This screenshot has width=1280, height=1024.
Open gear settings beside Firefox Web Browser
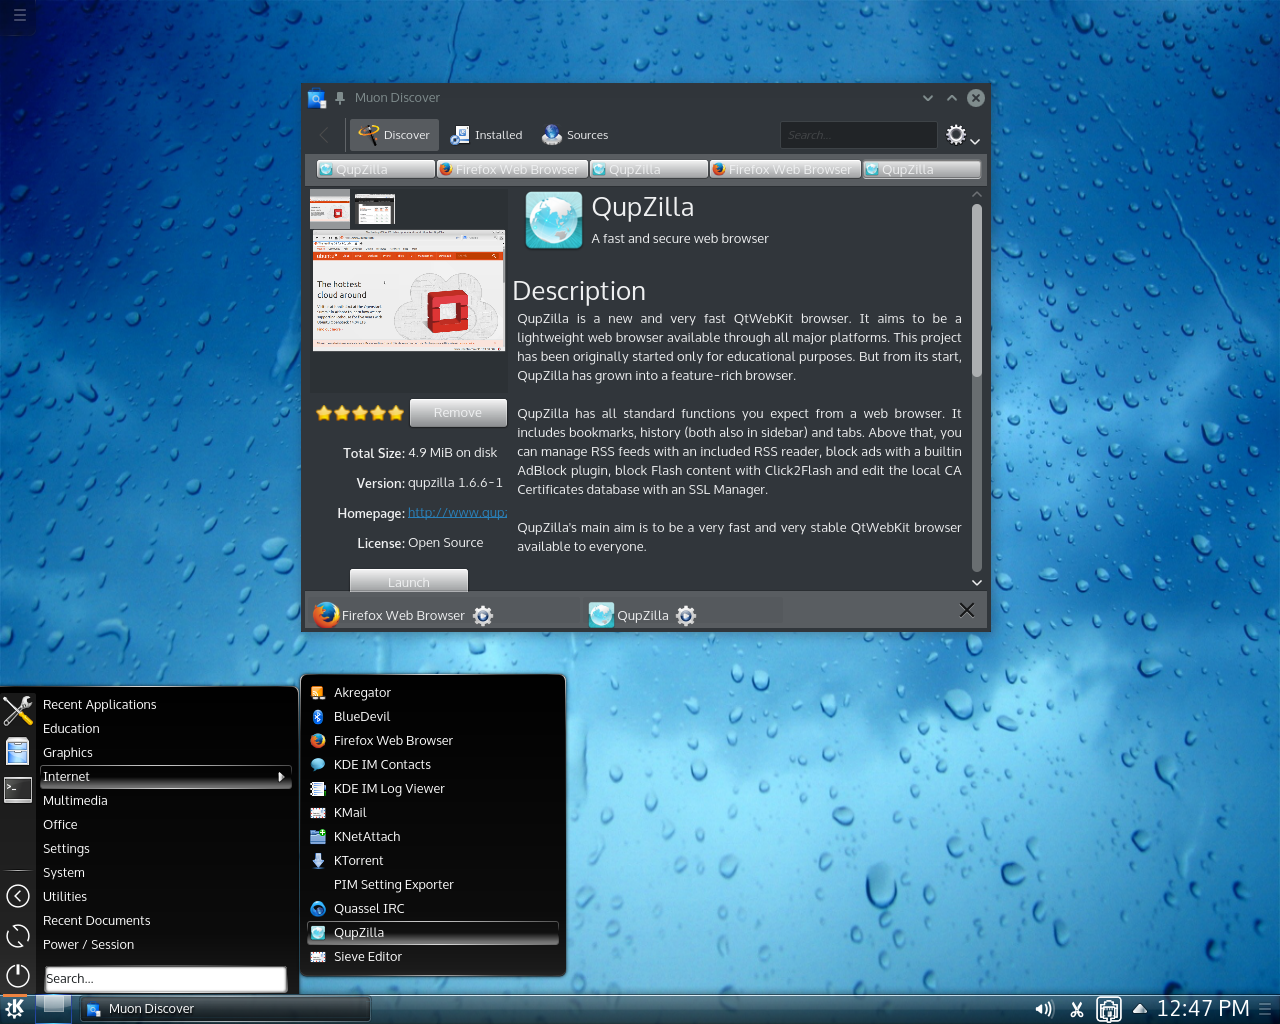tap(483, 615)
